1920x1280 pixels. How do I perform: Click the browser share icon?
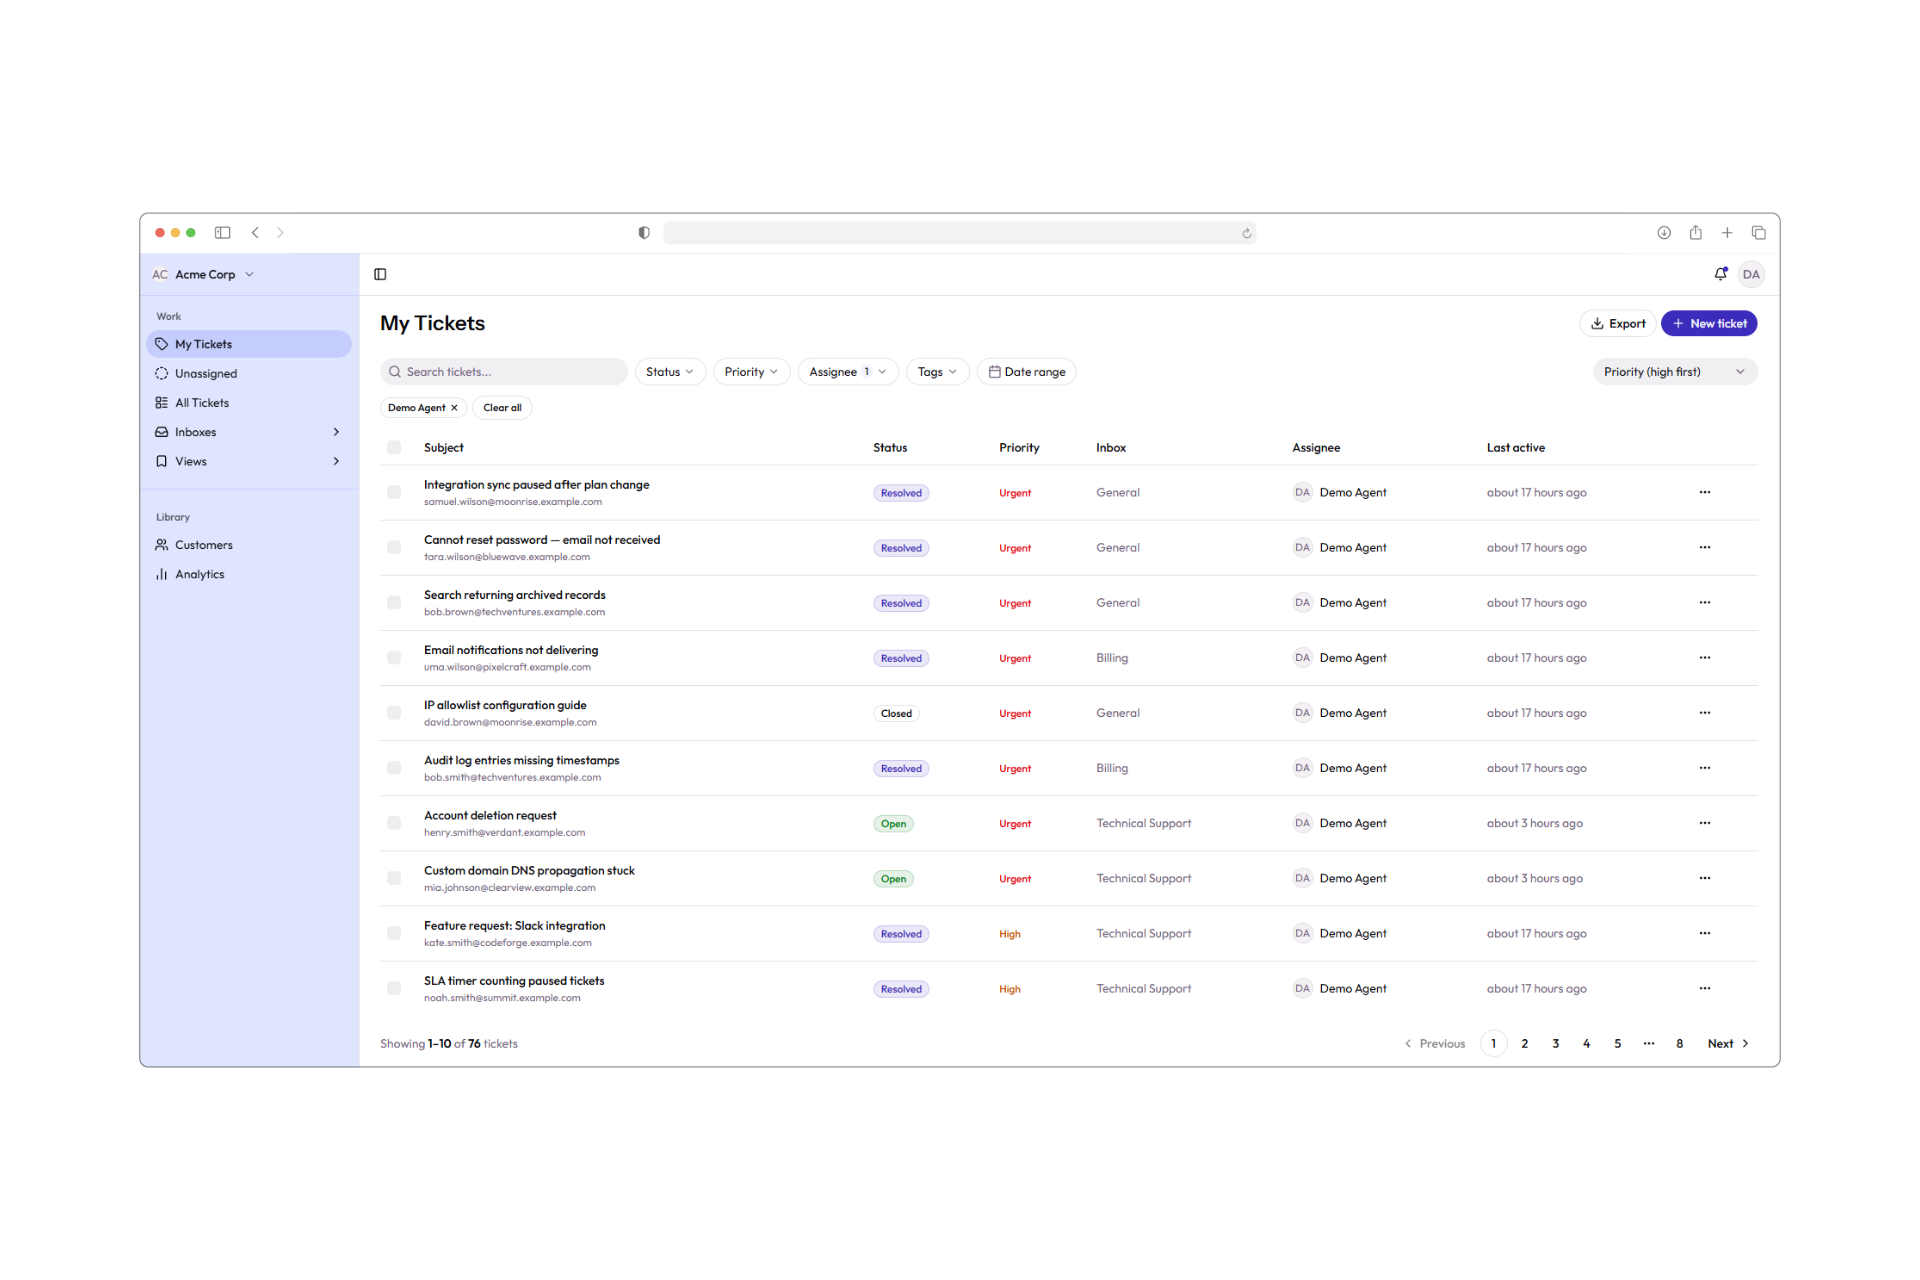[x=1696, y=233]
